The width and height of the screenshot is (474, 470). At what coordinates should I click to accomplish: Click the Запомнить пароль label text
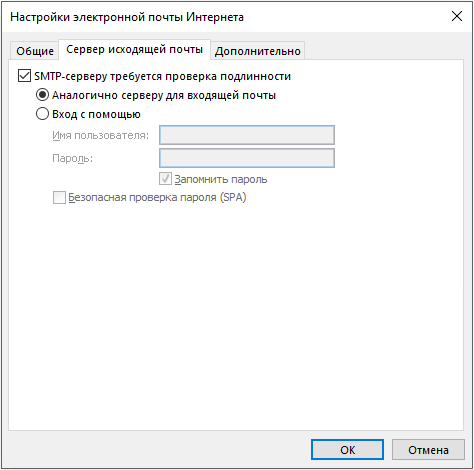pos(221,179)
